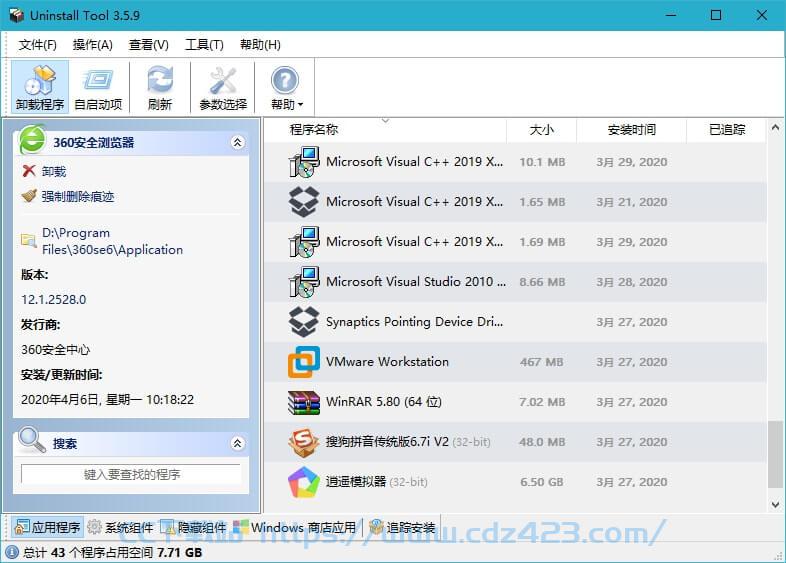The width and height of the screenshot is (786, 563).
Task: Click Dropbox-style icon of 1.65 MB Visual C++ row
Action: [304, 202]
